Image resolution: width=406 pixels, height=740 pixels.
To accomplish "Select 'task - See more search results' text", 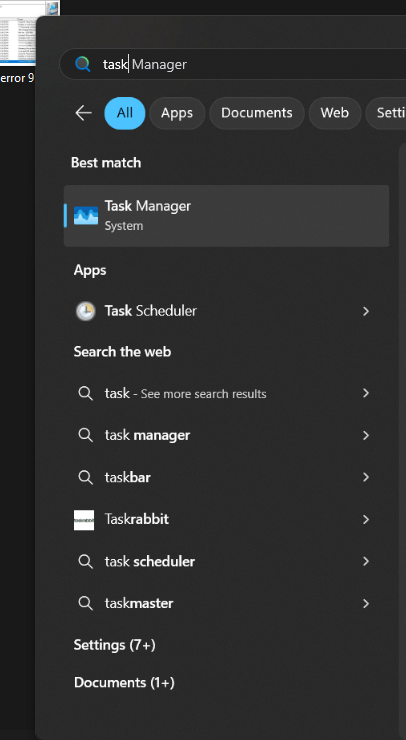I will 186,393.
